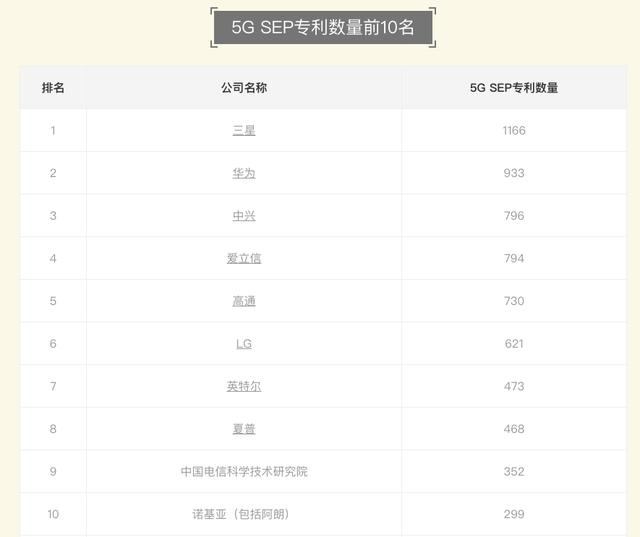Image resolution: width=640 pixels, height=537 pixels.
Task: Click the 352 patent count cell
Action: pyautogui.click(x=514, y=471)
